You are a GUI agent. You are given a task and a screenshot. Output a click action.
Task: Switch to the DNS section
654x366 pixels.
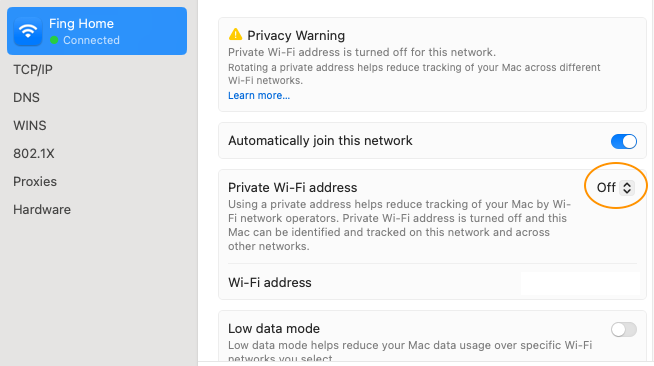point(26,98)
